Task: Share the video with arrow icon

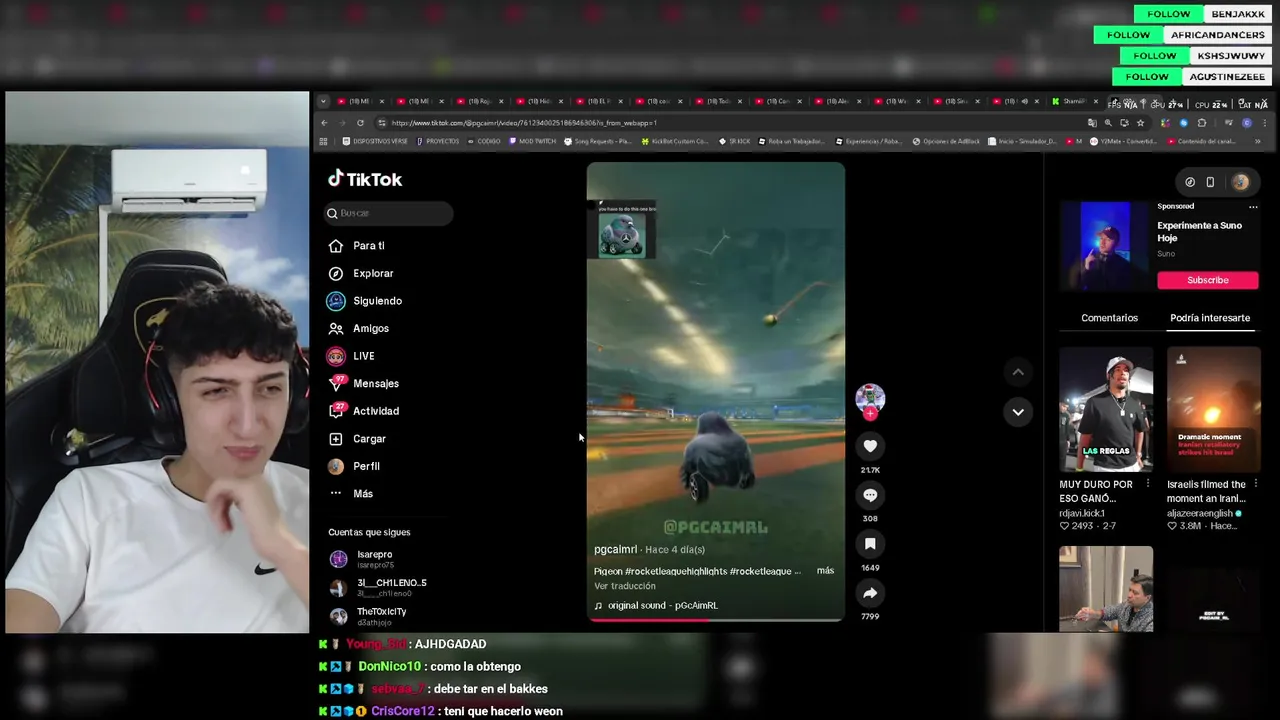Action: pos(870,593)
